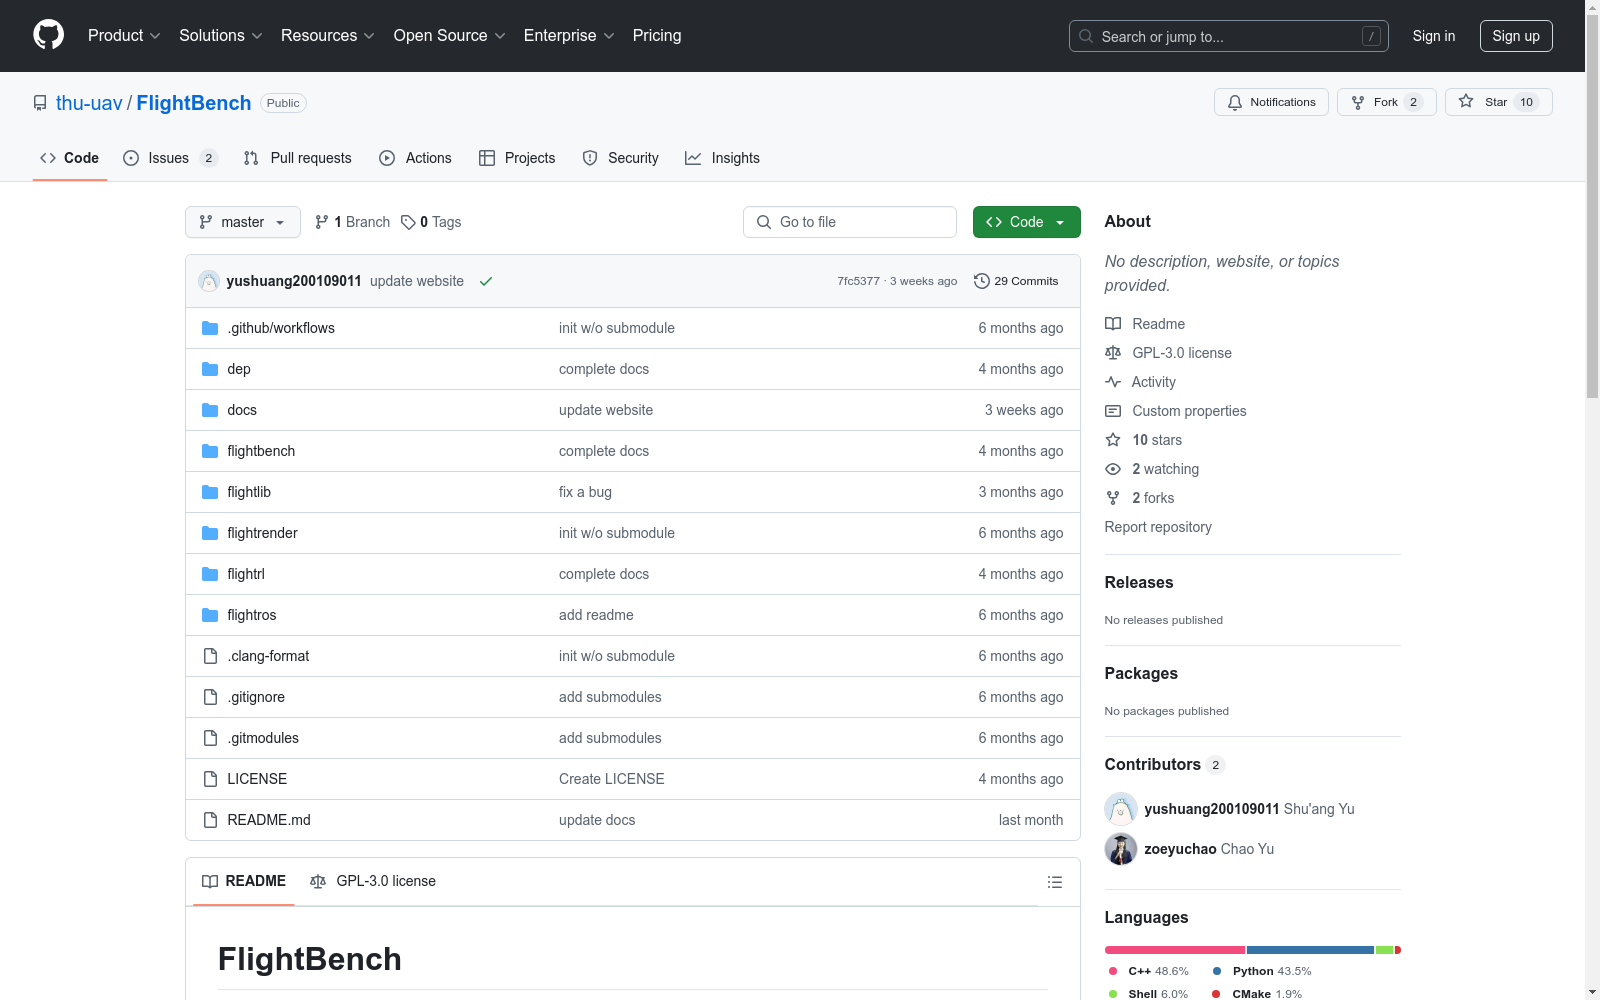Click the watching eye icon
Image resolution: width=1600 pixels, height=1000 pixels.
[x=1113, y=469]
